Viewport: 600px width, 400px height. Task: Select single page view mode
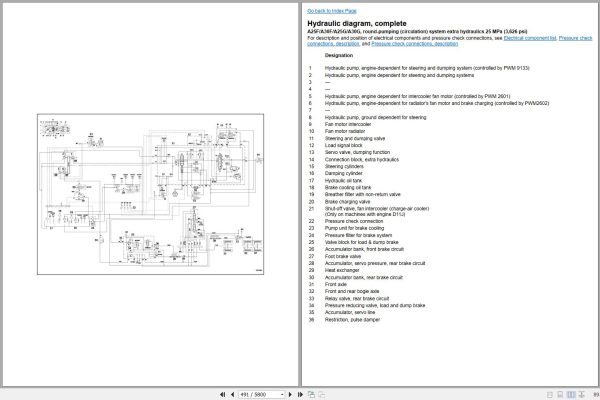tap(550, 394)
